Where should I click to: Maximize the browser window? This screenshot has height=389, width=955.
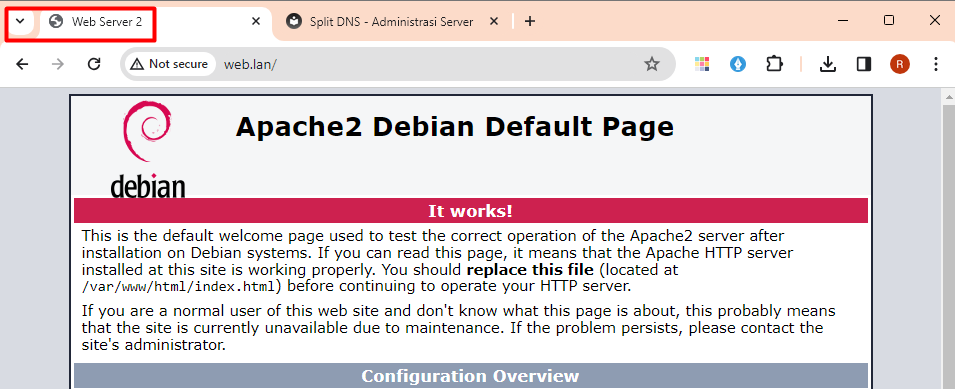(x=889, y=21)
